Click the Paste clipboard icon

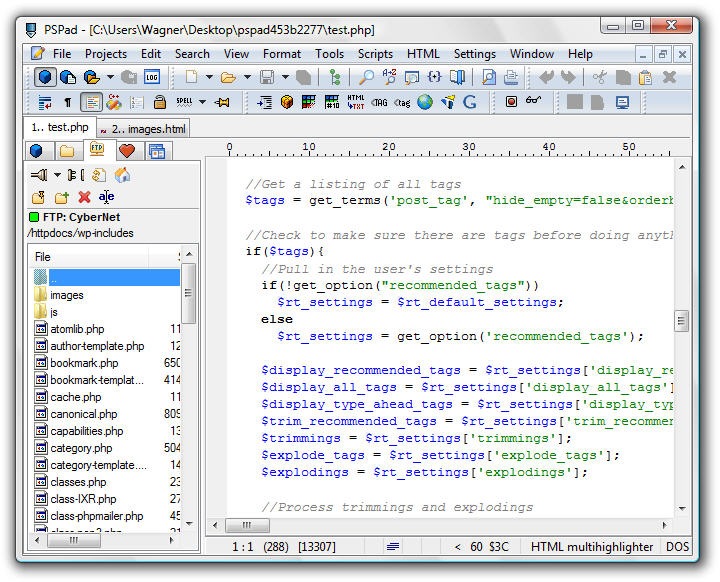pyautogui.click(x=645, y=77)
